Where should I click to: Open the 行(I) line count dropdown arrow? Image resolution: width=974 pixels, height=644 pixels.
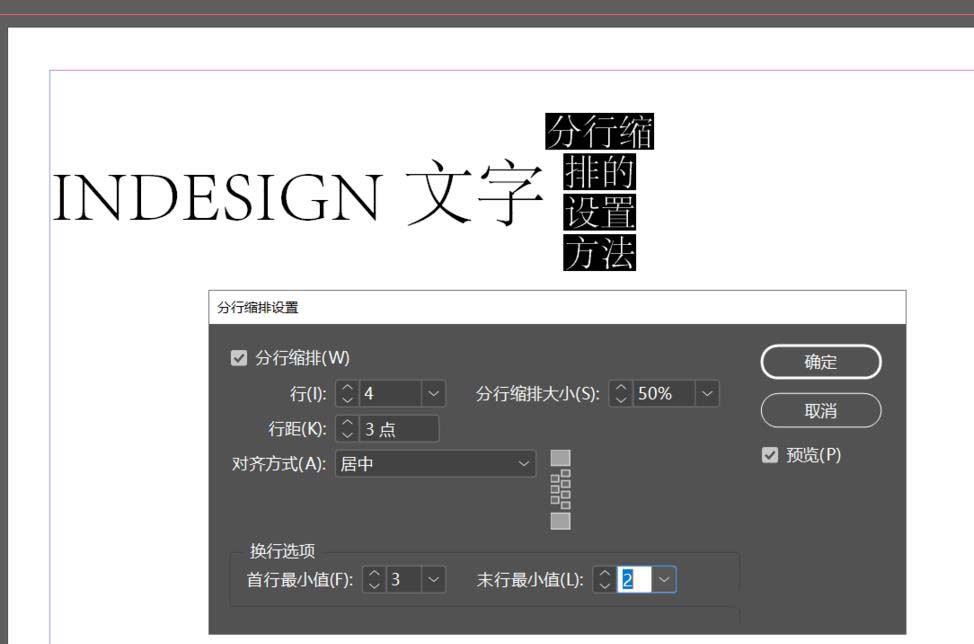(x=434, y=394)
